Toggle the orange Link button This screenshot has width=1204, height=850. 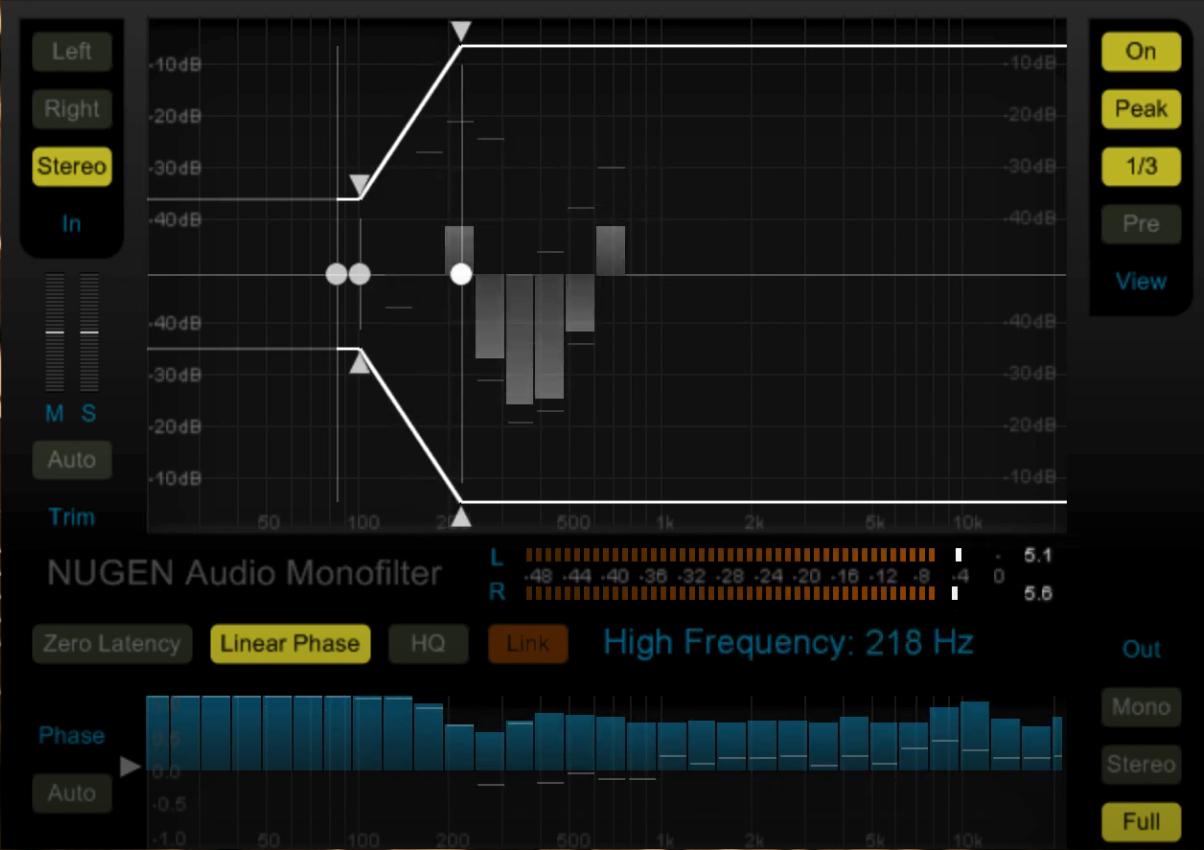(528, 644)
